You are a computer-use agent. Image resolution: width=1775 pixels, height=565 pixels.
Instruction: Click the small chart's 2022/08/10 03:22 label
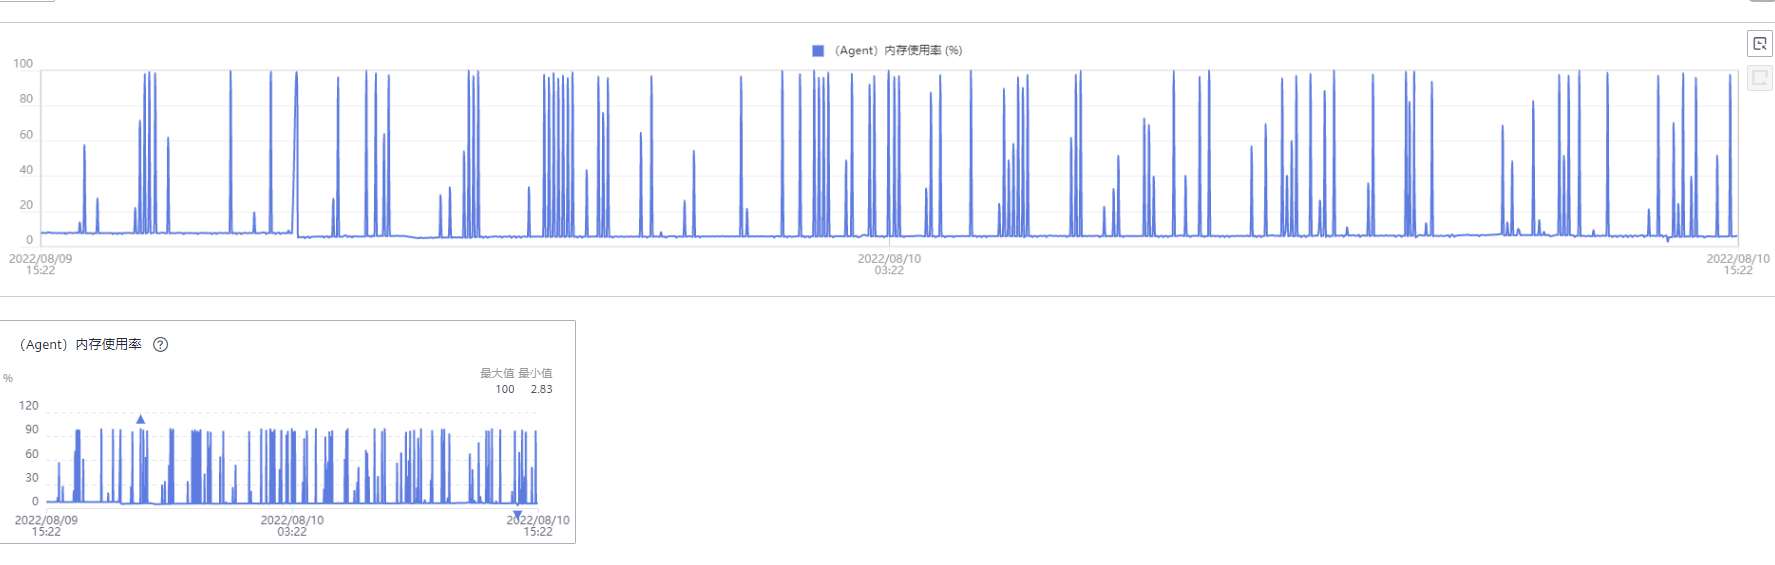pyautogui.click(x=292, y=526)
